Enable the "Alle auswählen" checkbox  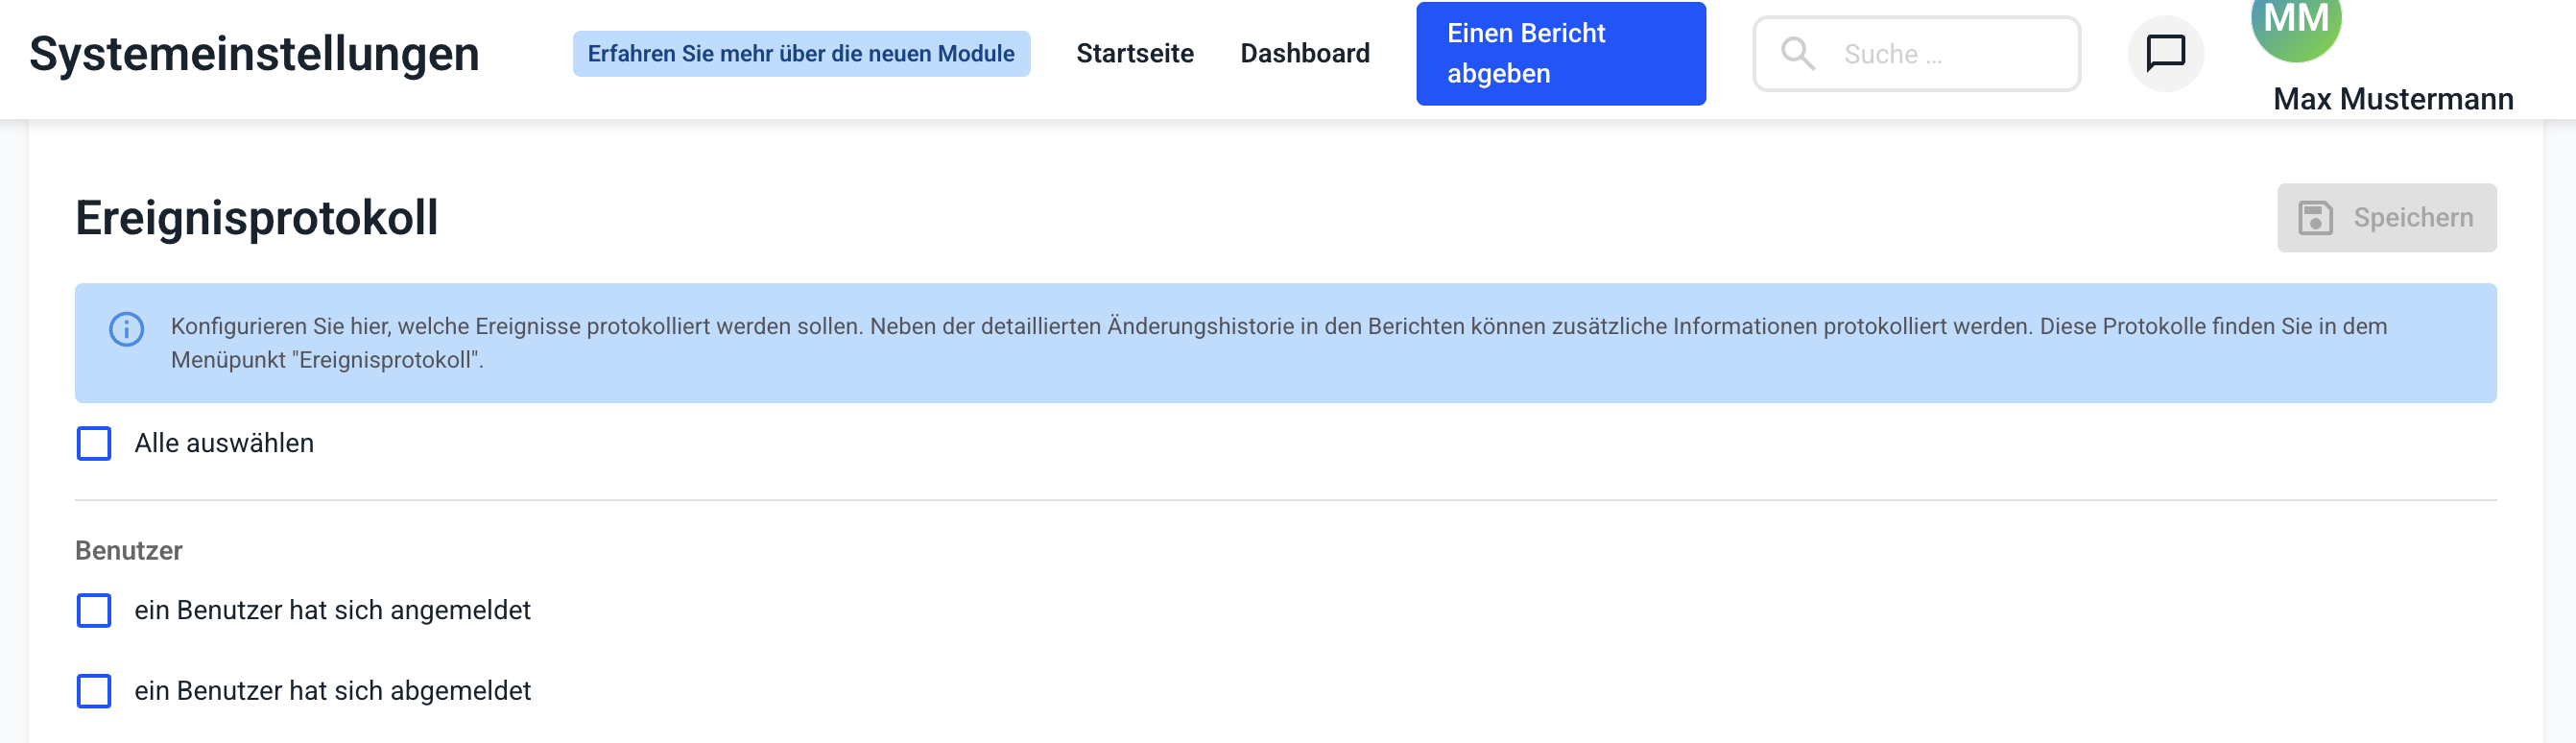coord(94,443)
